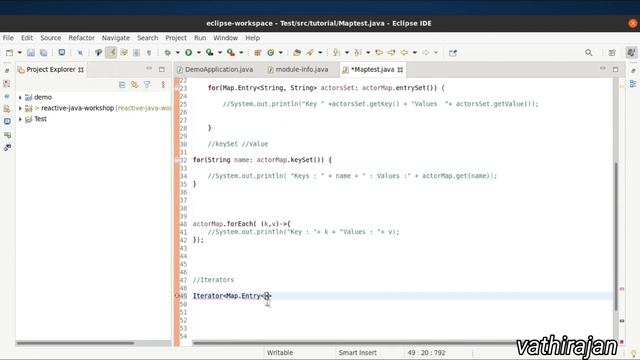The width and height of the screenshot is (640, 360).
Task: Open the Project menu
Action: click(x=176, y=38)
